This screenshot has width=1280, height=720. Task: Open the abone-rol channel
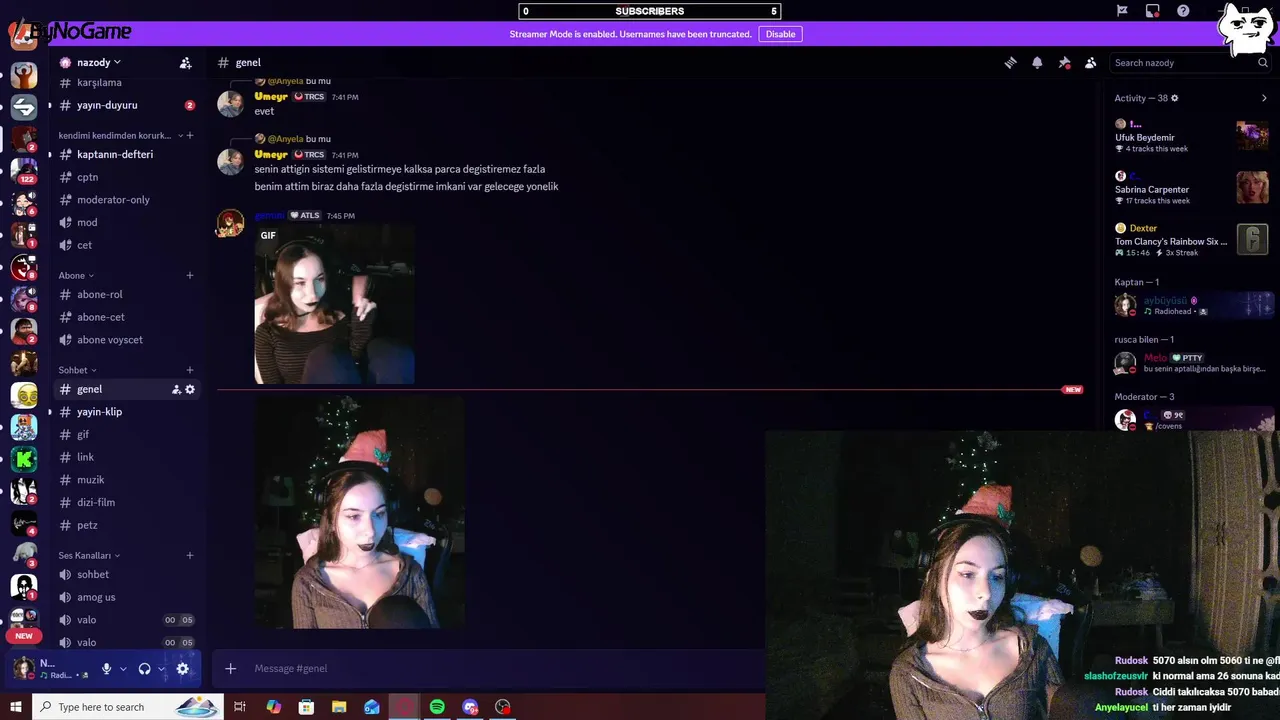126,294
